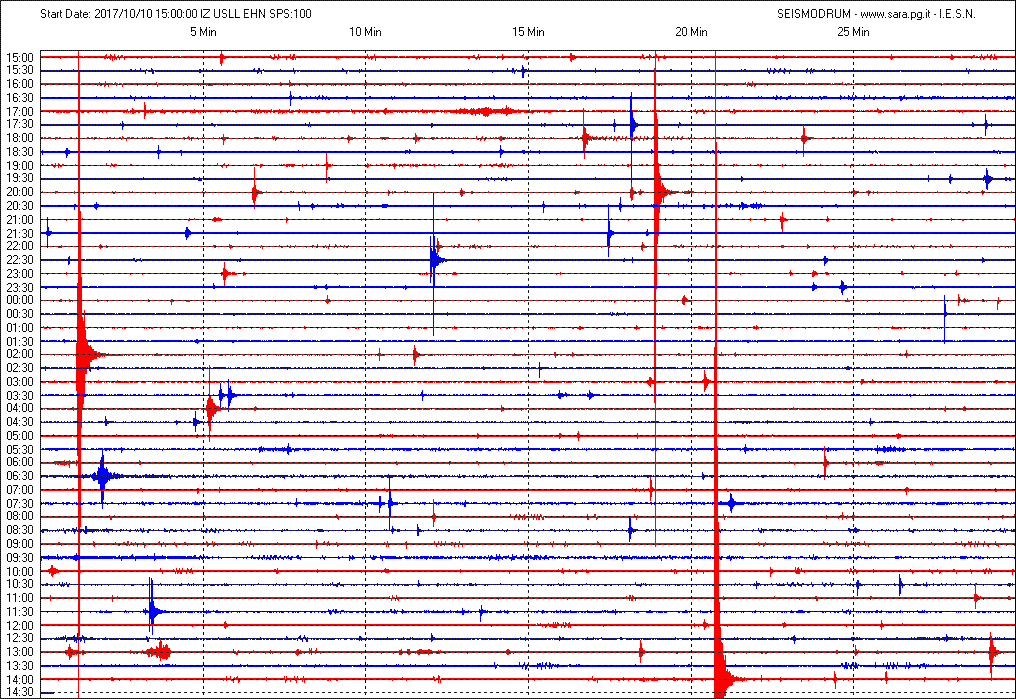Click the 21:30 row time label
The height and width of the screenshot is (699, 1016).
20,233
